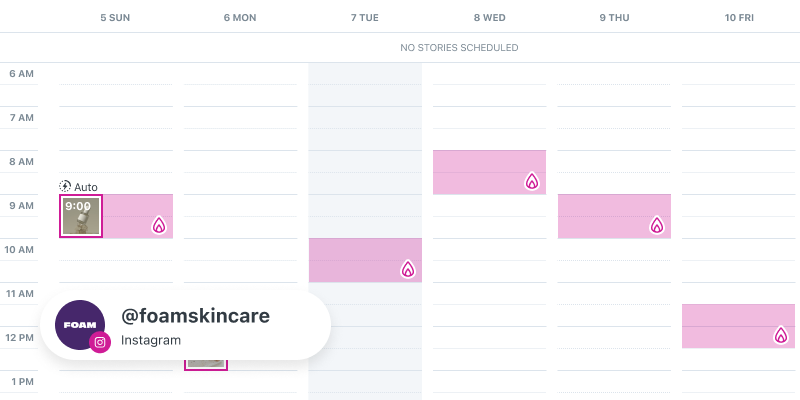Open the partially hidden post thumbnail on Monday
Screen dimensions: 800x400
click(x=206, y=364)
